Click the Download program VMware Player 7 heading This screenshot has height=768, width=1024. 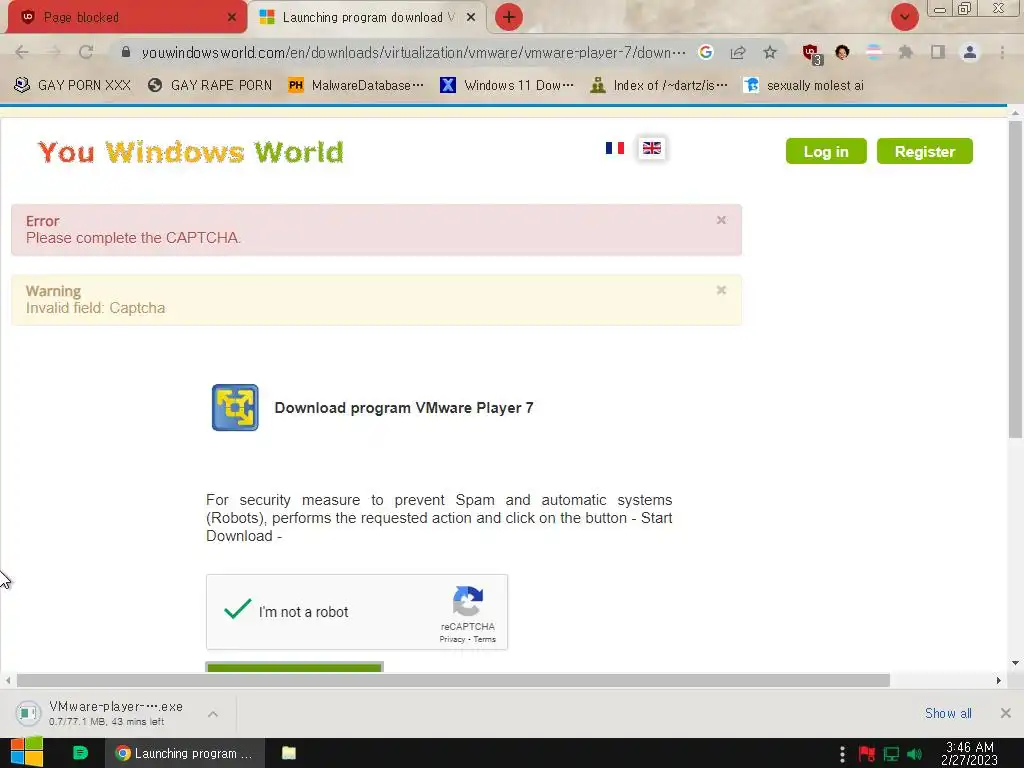pyautogui.click(x=404, y=408)
